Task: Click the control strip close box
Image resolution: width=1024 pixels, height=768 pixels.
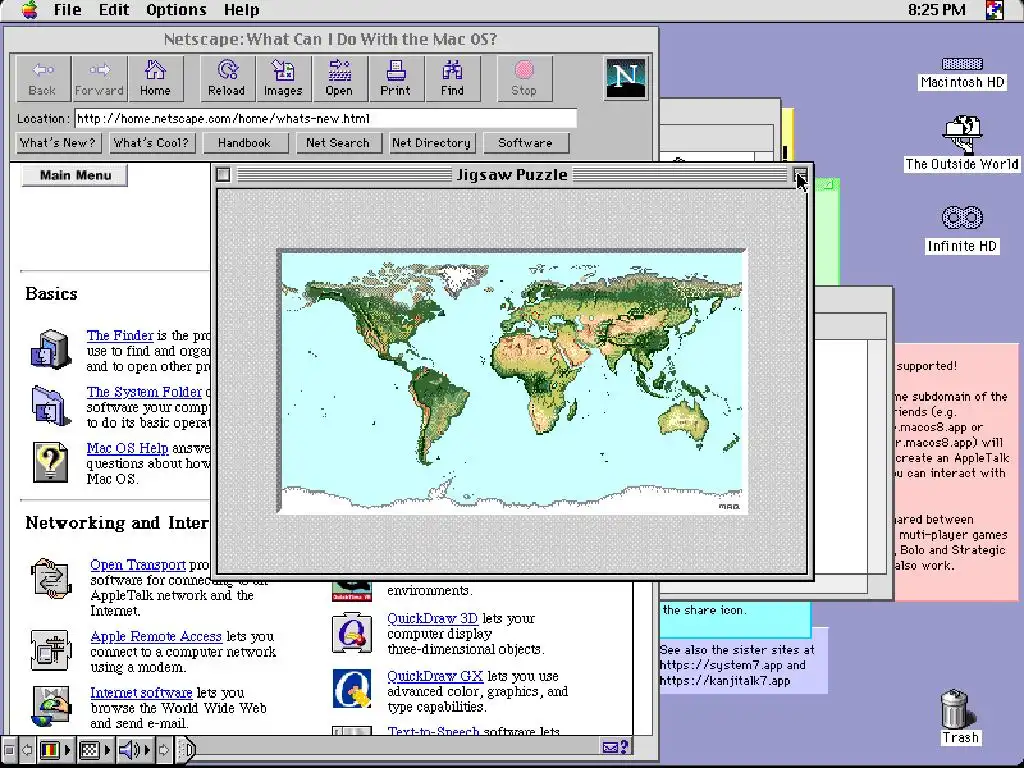Action: point(8,750)
